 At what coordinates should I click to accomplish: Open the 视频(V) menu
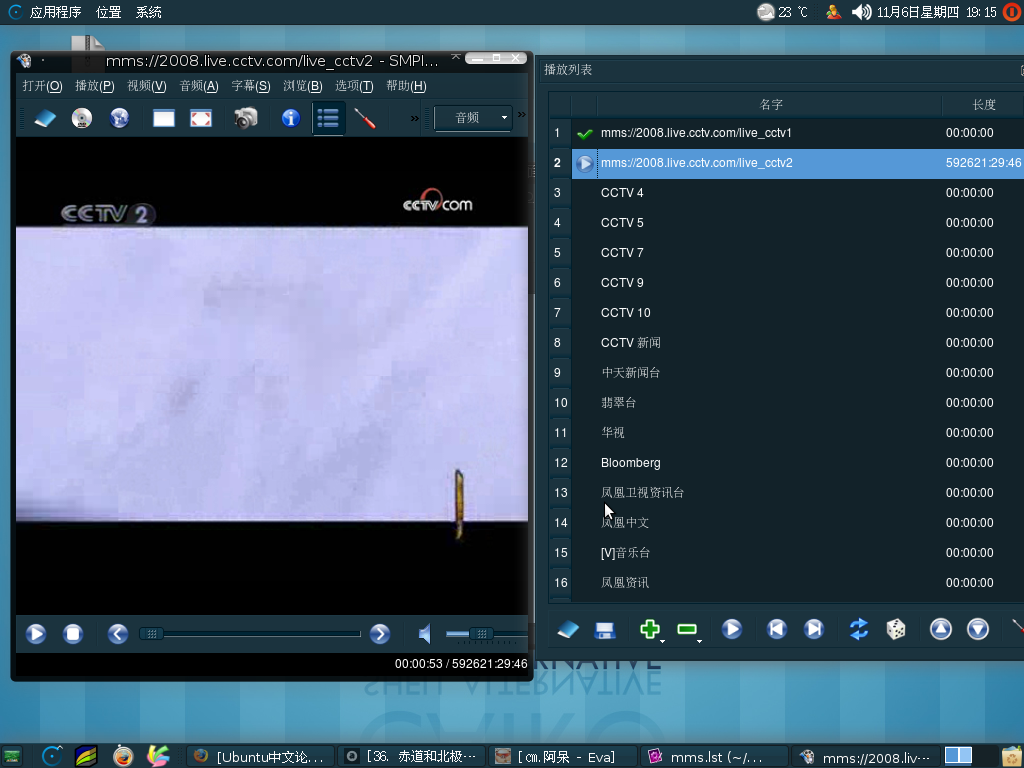146,86
